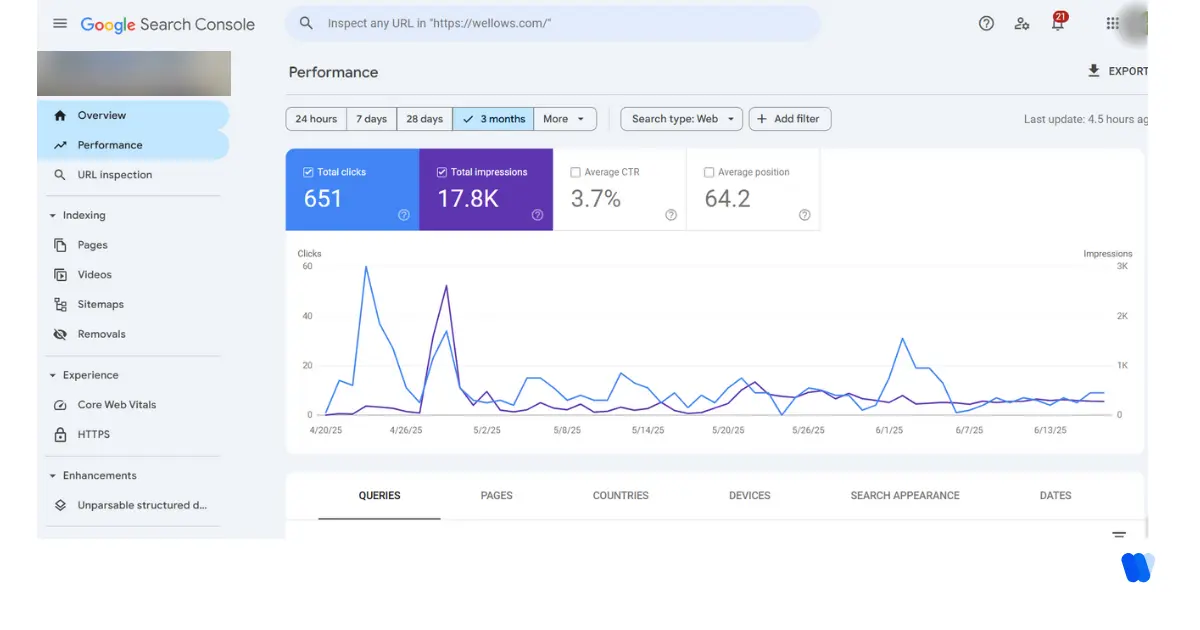The image size is (1200, 630).
Task: Click the Add filter button
Action: click(x=789, y=118)
